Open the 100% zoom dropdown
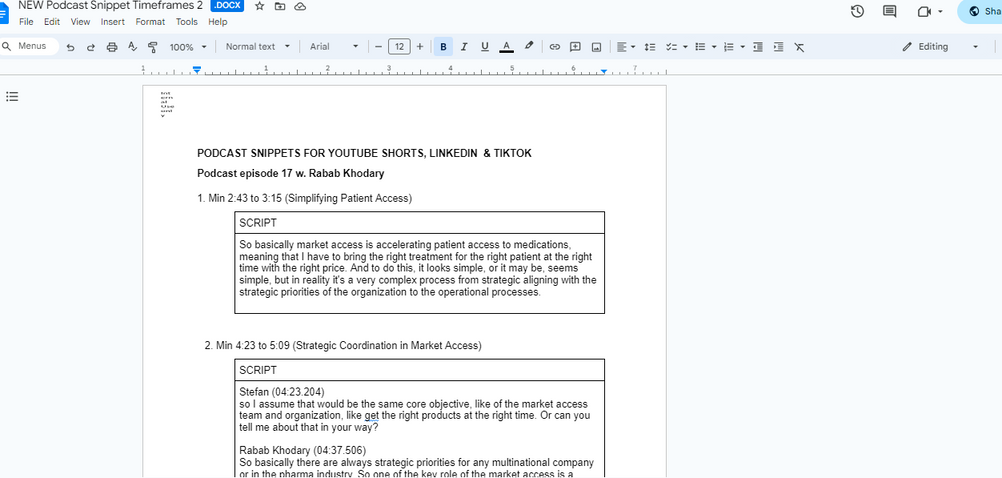Viewport: 1002px width, 478px height. 188,47
